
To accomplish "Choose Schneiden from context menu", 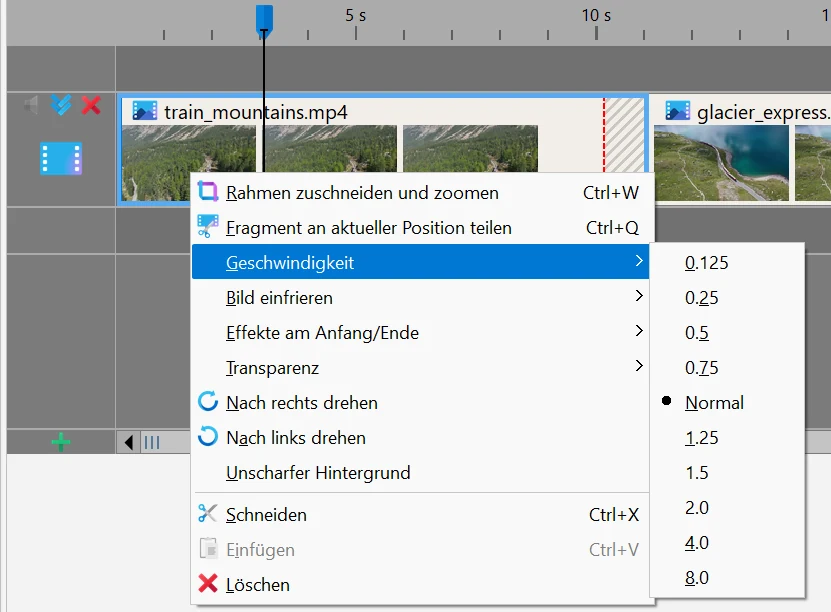I will click(x=422, y=515).
